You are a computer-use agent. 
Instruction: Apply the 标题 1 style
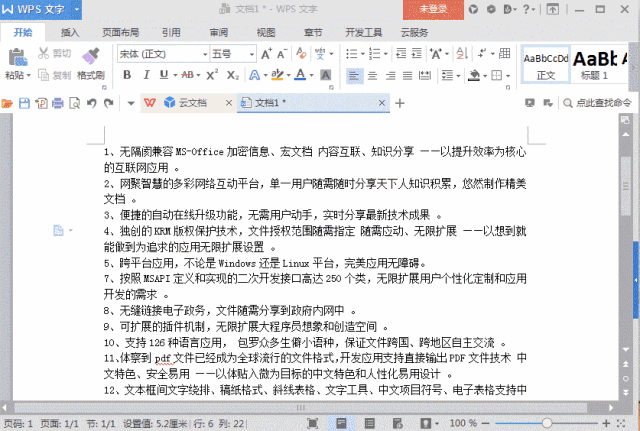[594, 64]
